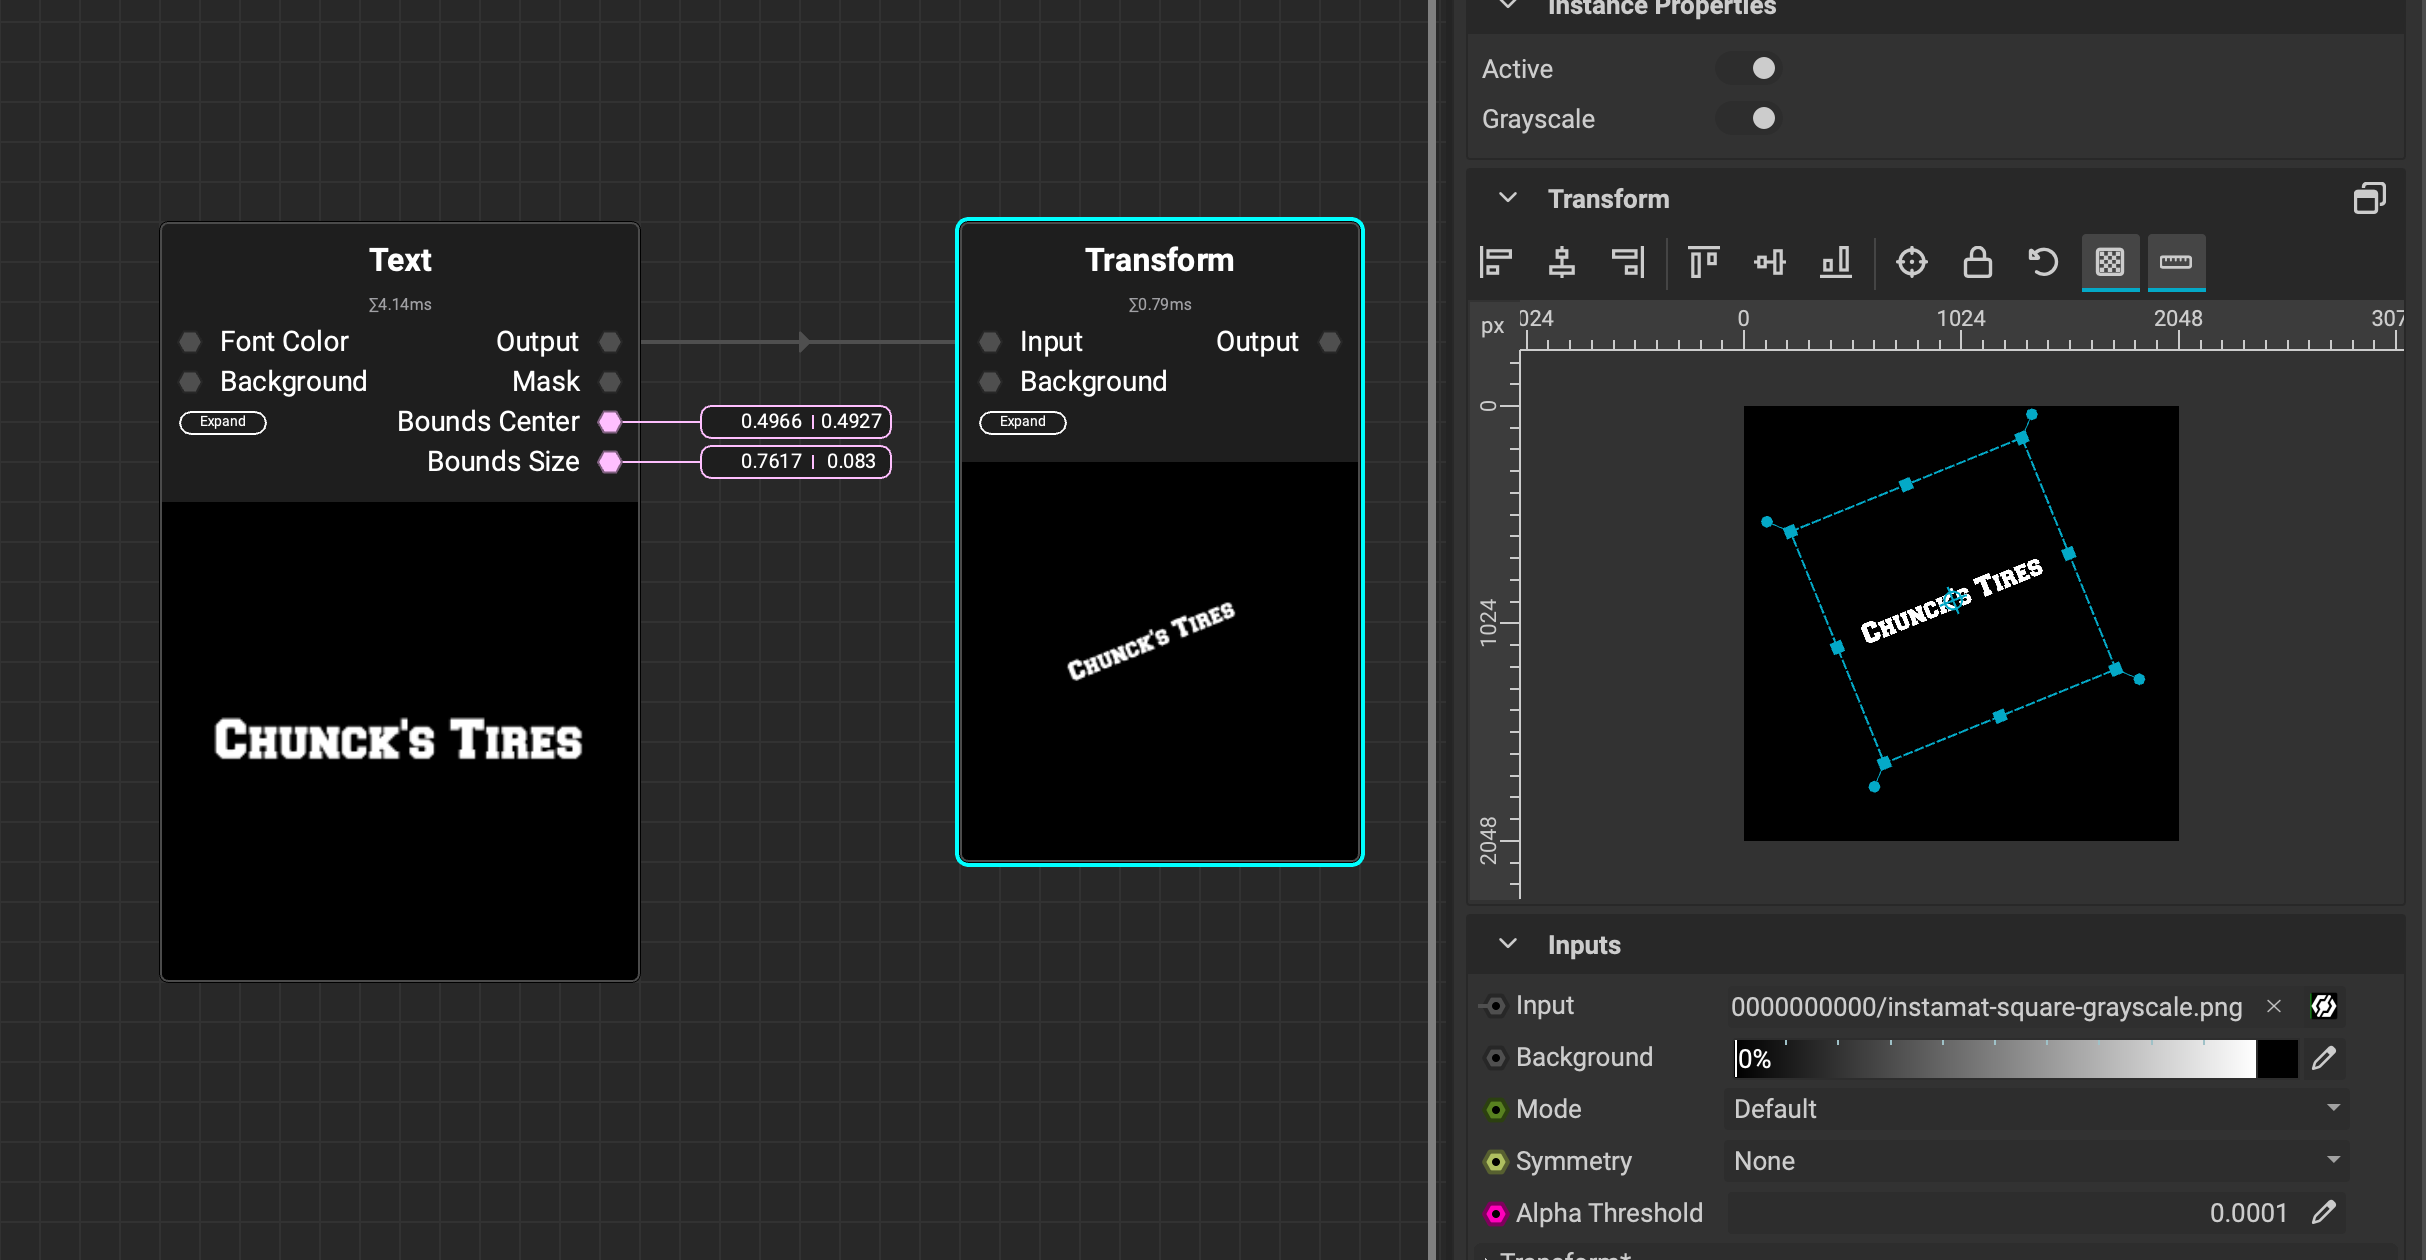Collapse the Inputs section
The width and height of the screenshot is (2426, 1260).
[x=1508, y=944]
